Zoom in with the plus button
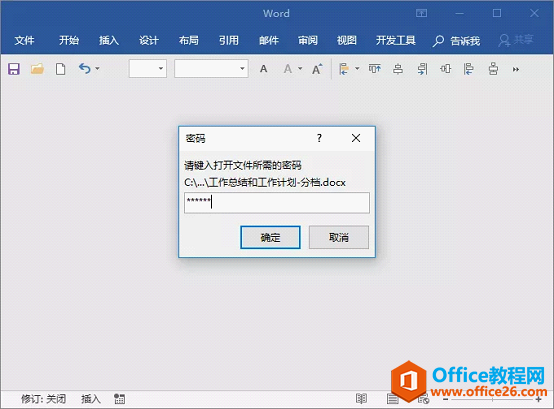The image size is (554, 409). [x=538, y=399]
